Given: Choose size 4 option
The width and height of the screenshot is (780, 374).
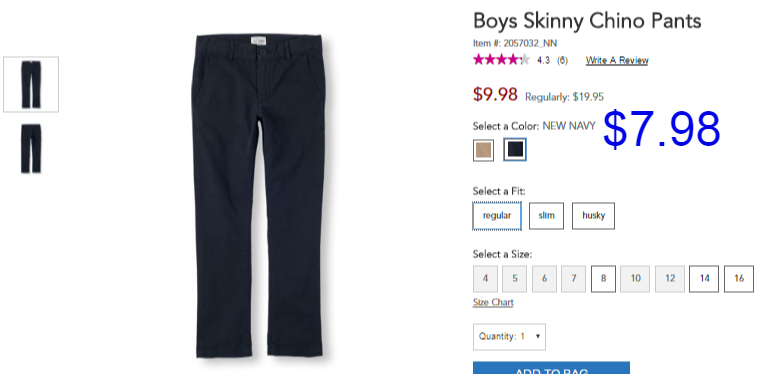Looking at the screenshot, I should point(486,279).
